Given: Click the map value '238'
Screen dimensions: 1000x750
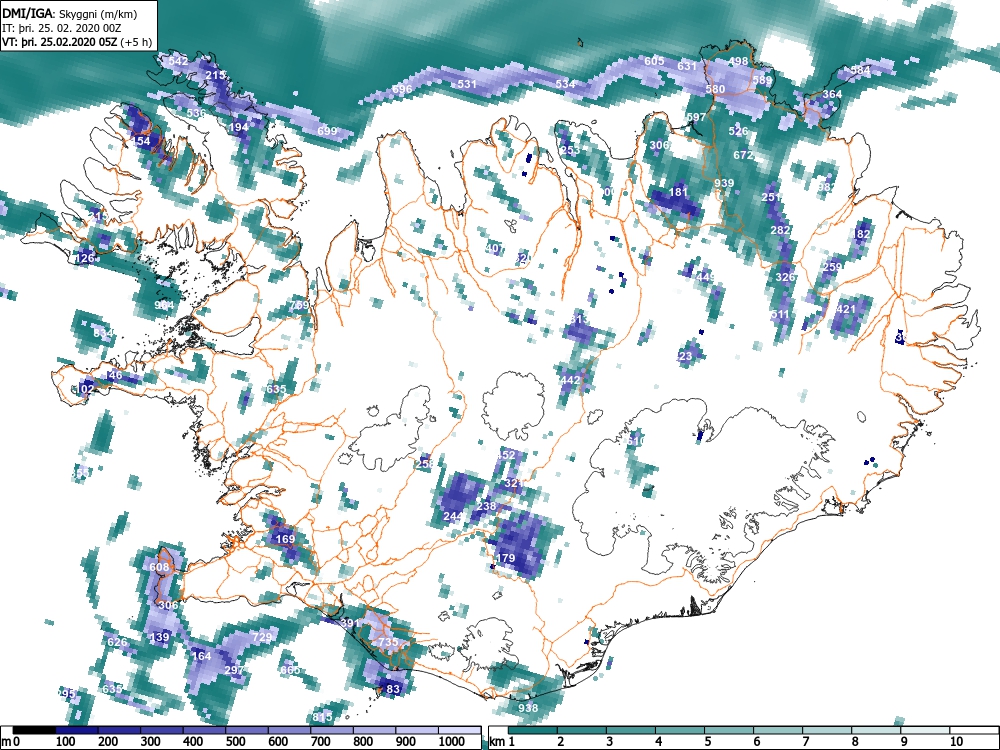Looking at the screenshot, I should click(486, 506).
